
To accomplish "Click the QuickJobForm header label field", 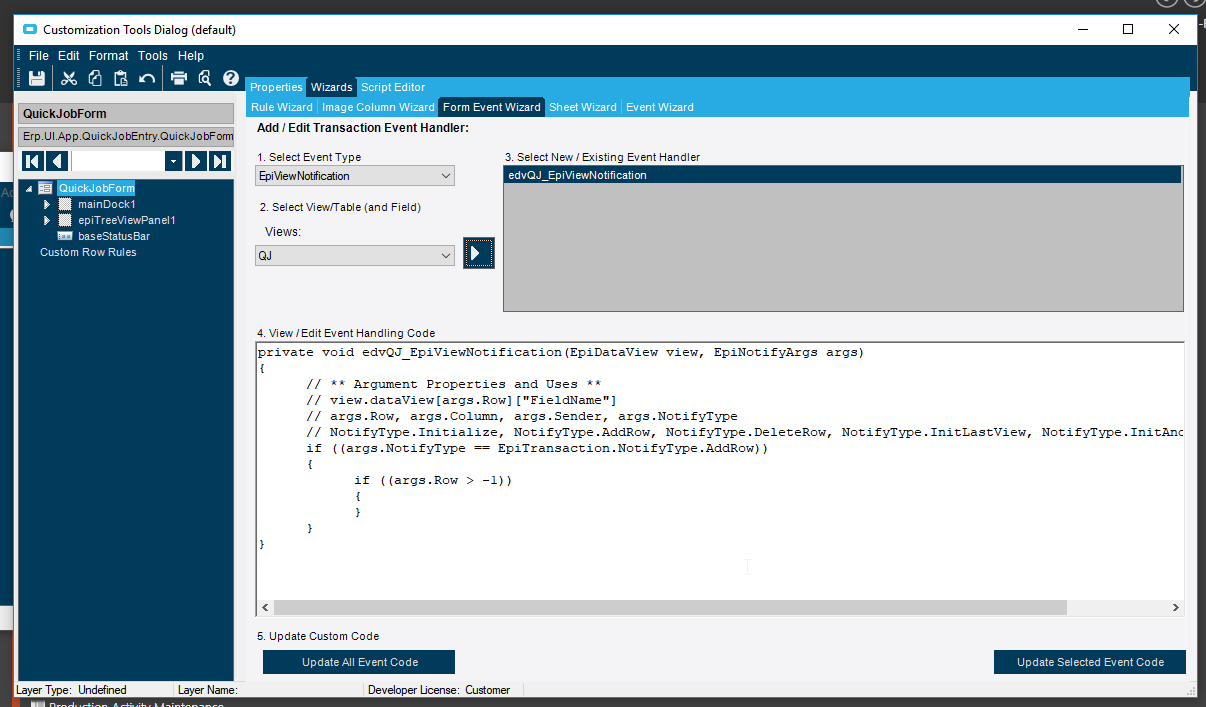I will pyautogui.click(x=126, y=114).
